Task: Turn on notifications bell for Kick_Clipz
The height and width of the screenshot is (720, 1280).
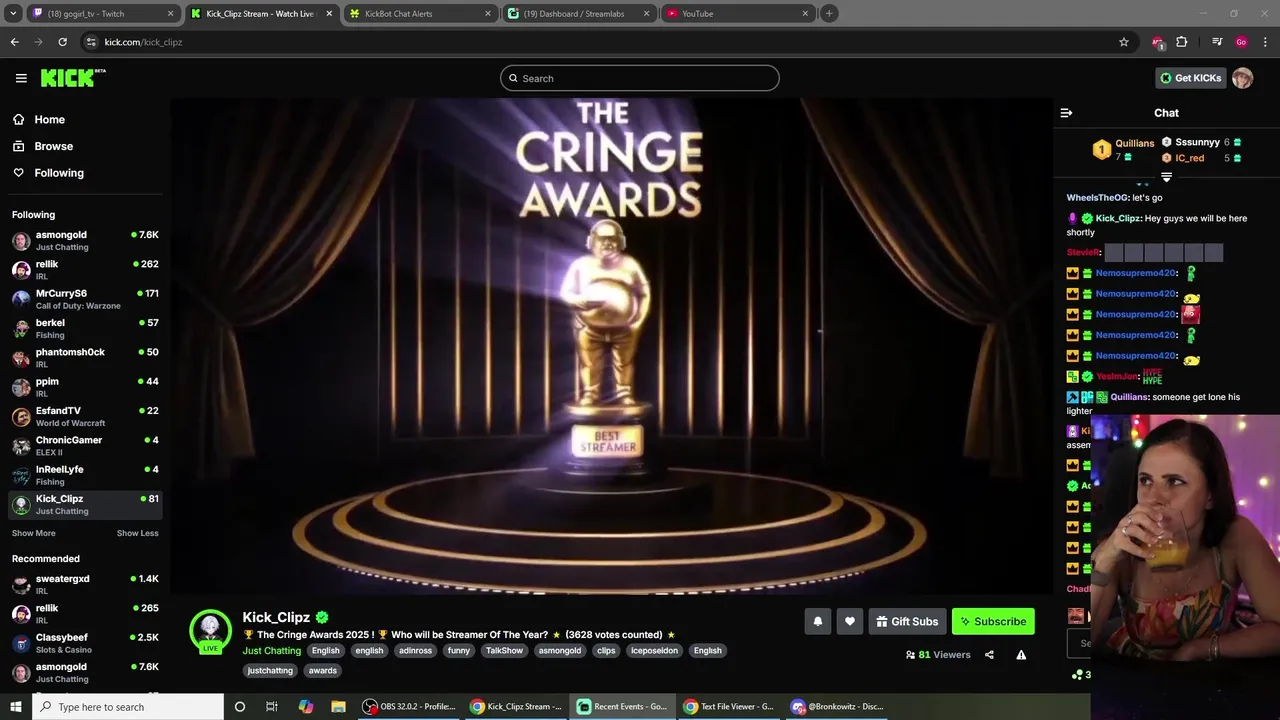Action: point(817,621)
